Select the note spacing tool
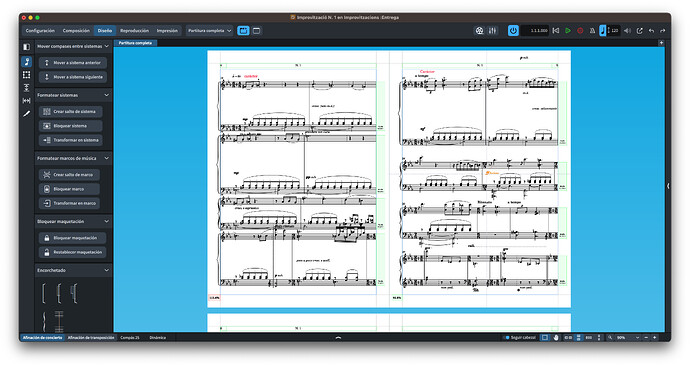Image resolution: width=690 pixels, height=367 pixels. click(26, 101)
